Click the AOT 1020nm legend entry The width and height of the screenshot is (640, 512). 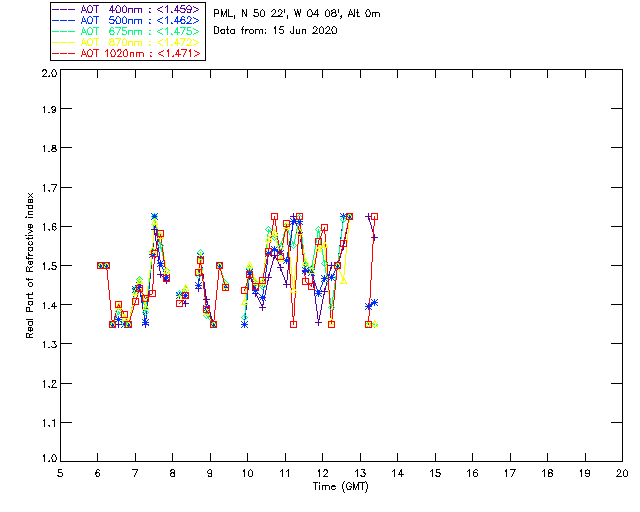pyautogui.click(x=126, y=53)
